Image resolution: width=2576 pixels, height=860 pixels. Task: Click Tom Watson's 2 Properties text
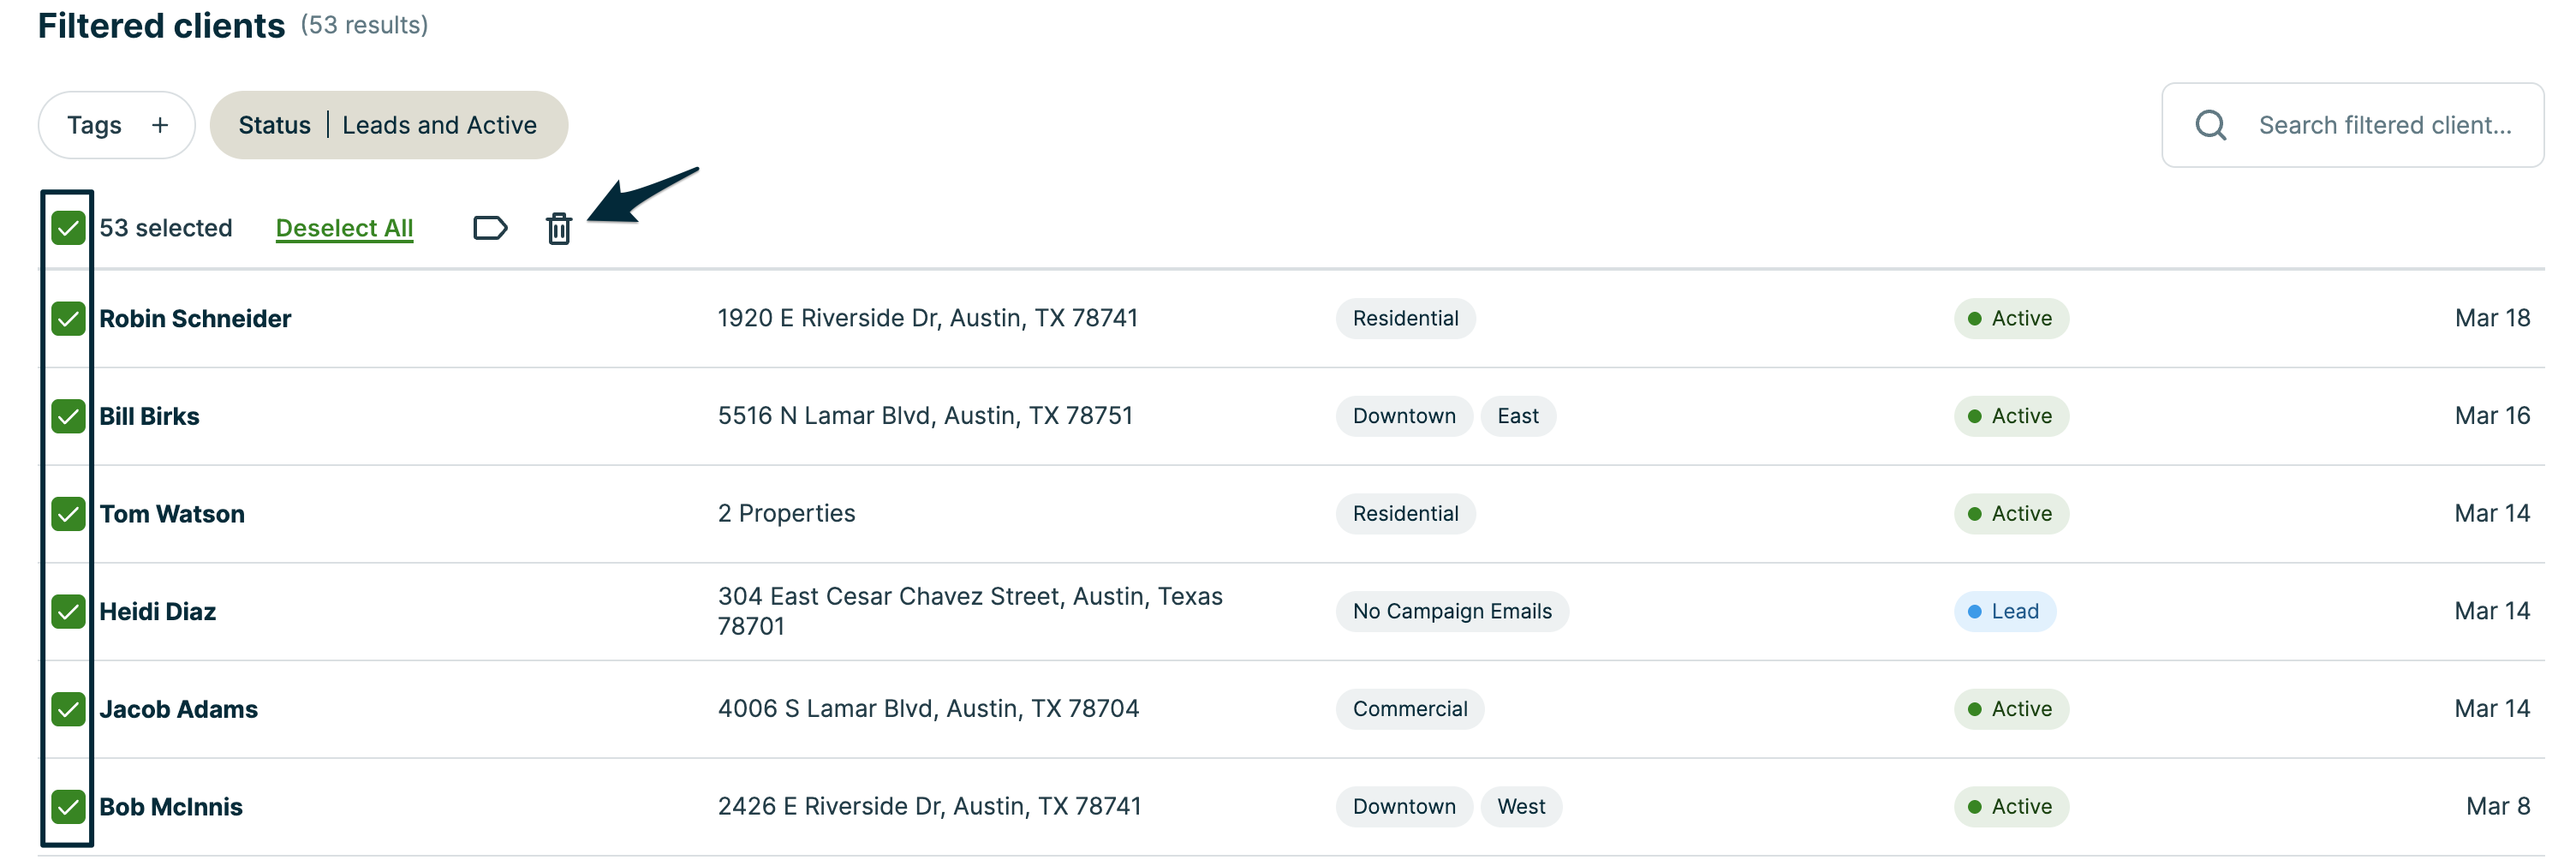click(x=786, y=513)
